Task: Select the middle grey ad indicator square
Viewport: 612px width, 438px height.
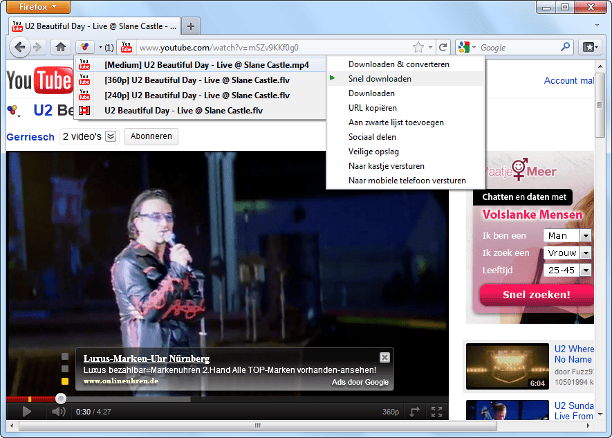Action: click(x=65, y=369)
